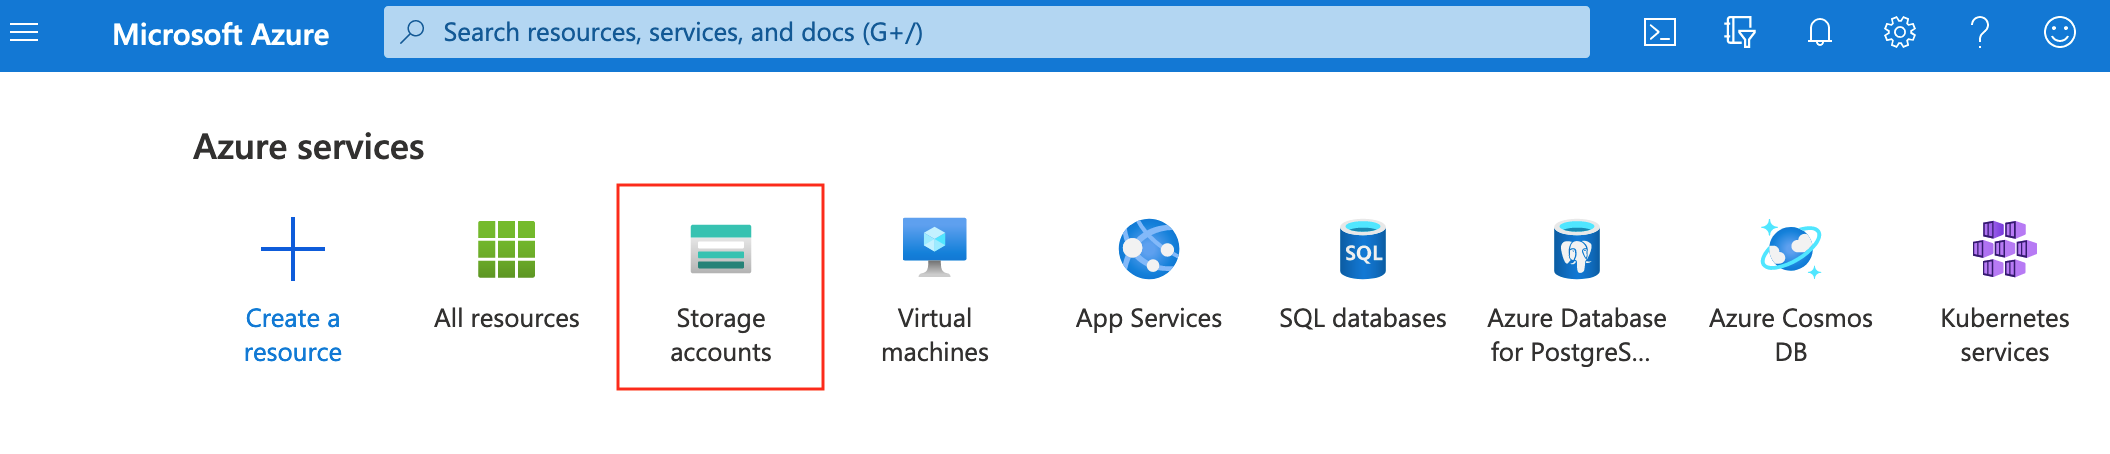Screen dimensions: 2110x454
Task: Open SQL databases icon
Action: [x=1363, y=249]
